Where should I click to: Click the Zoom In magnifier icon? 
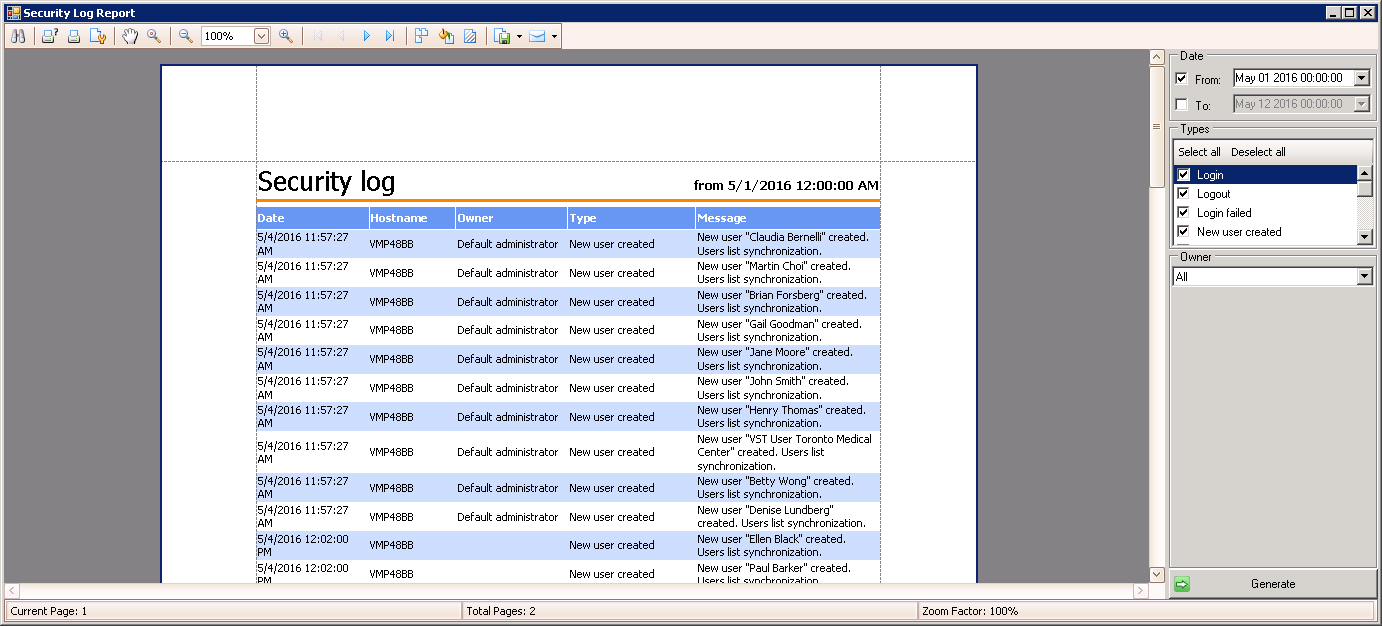point(286,36)
